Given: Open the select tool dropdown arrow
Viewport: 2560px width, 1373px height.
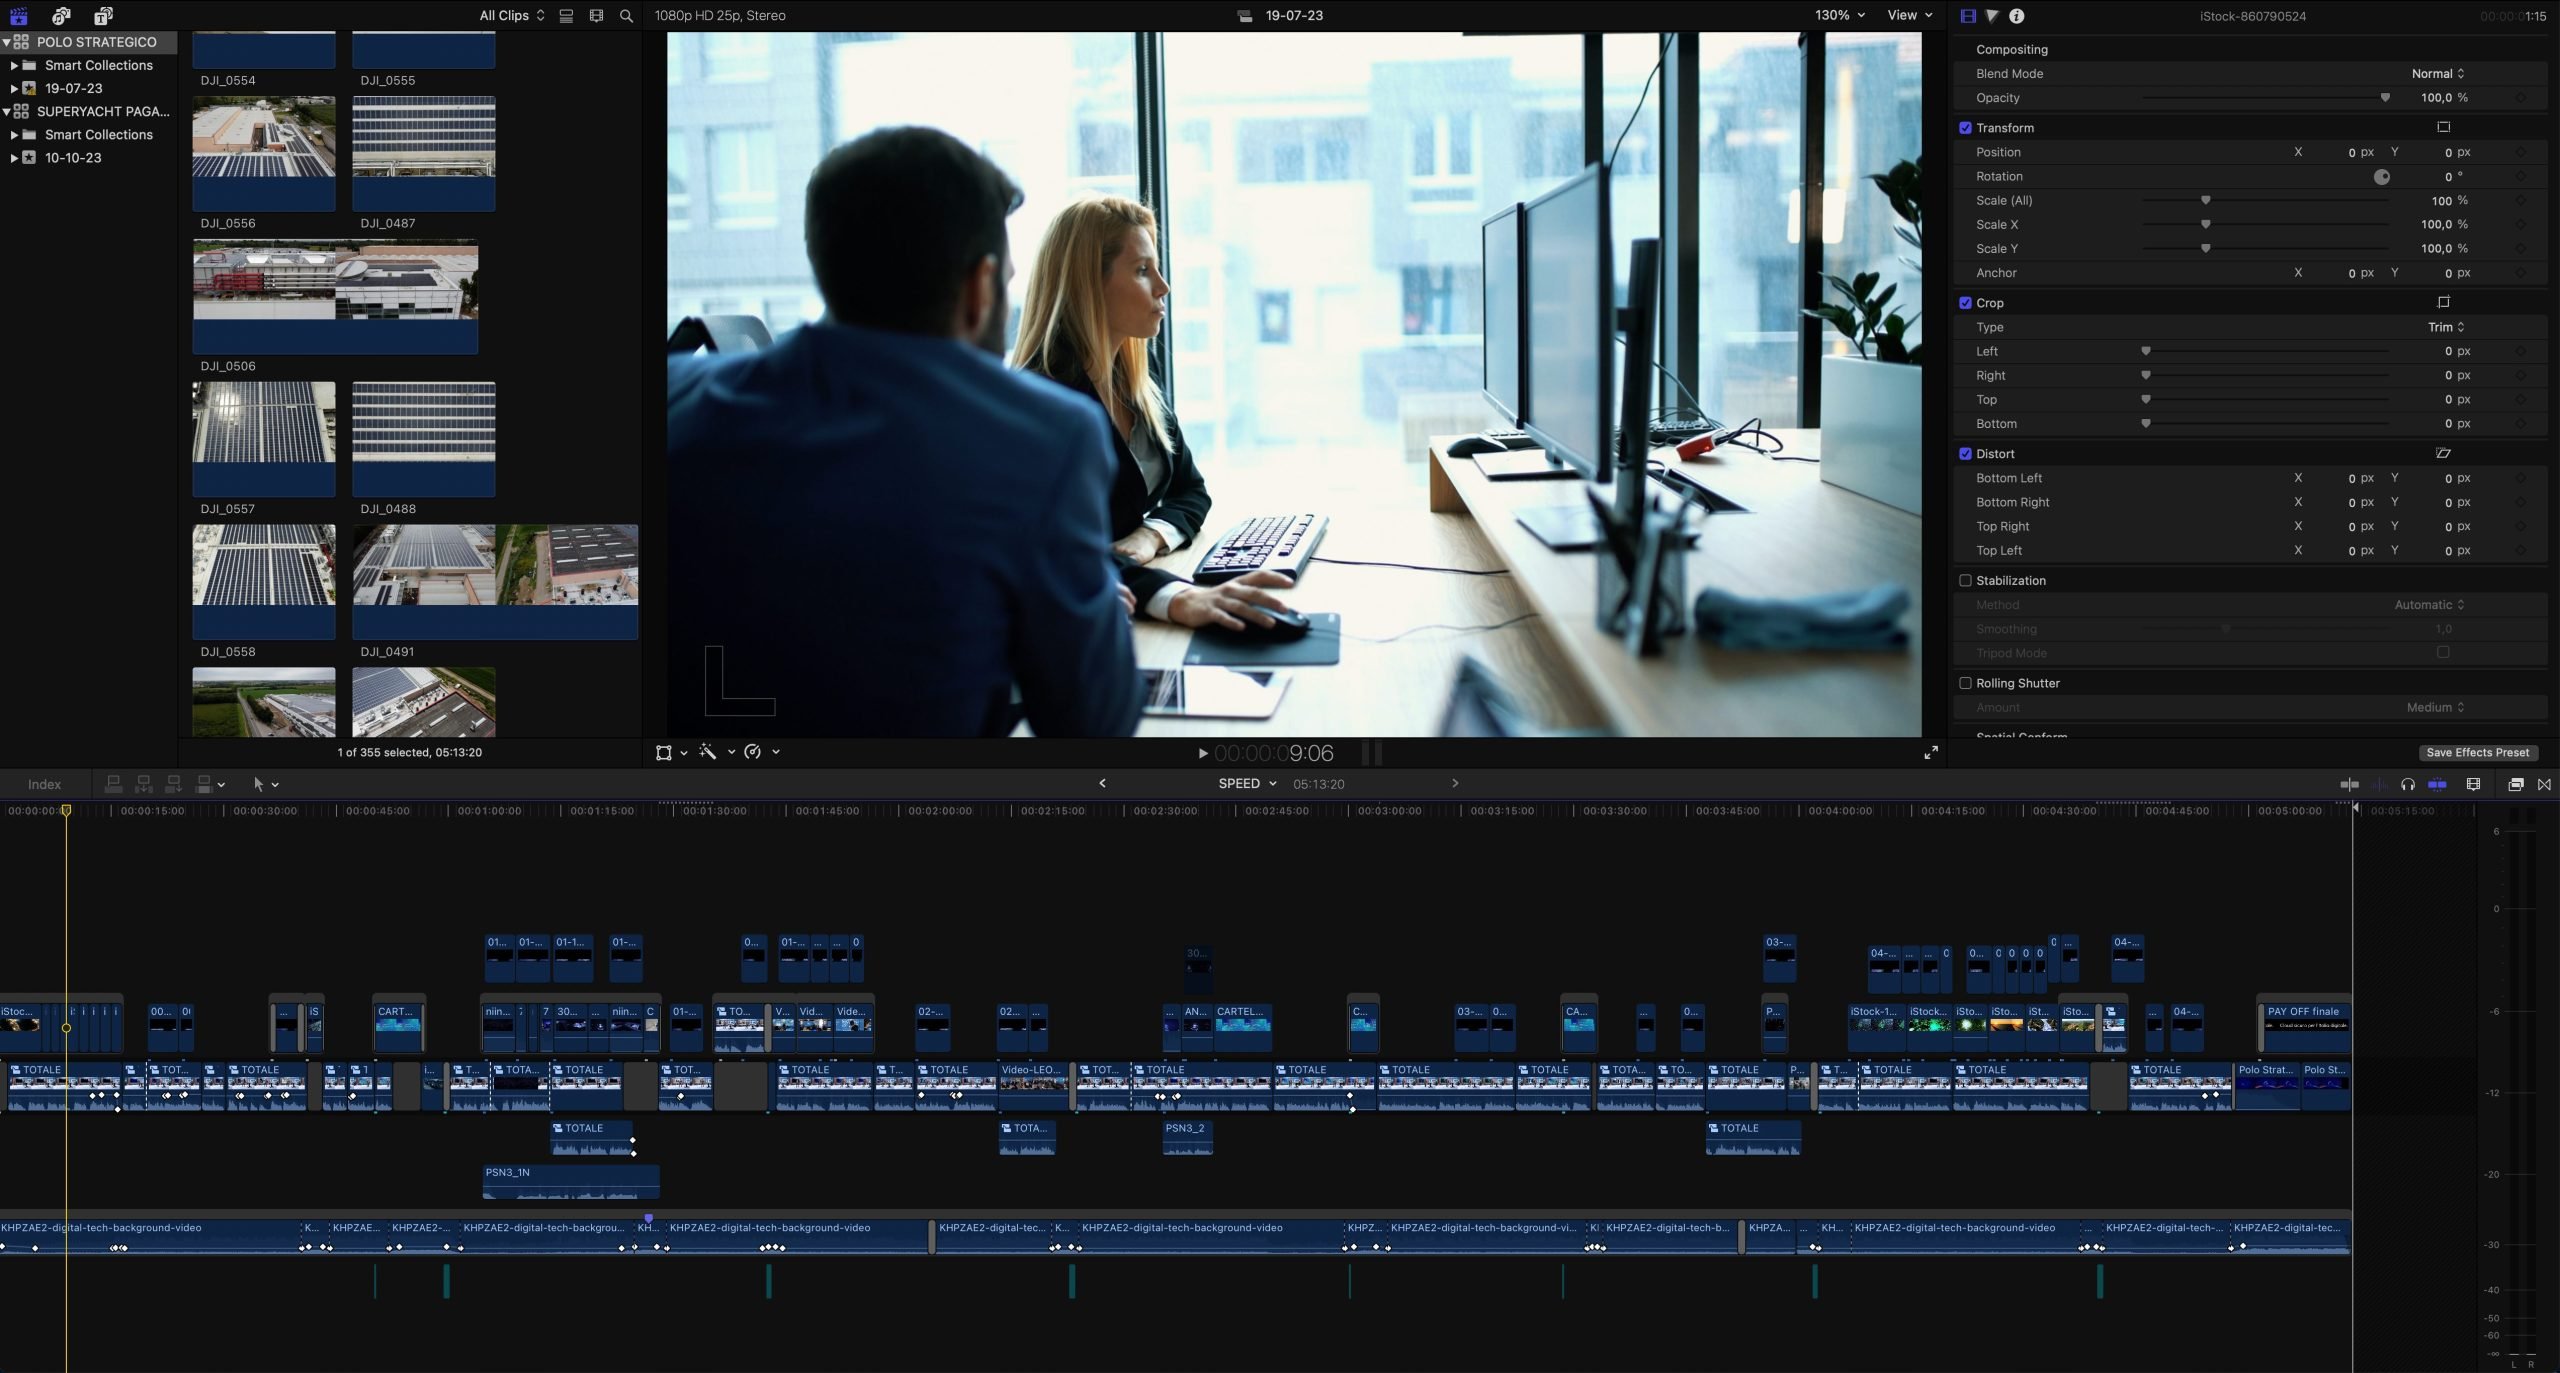Looking at the screenshot, I should pyautogui.click(x=275, y=785).
